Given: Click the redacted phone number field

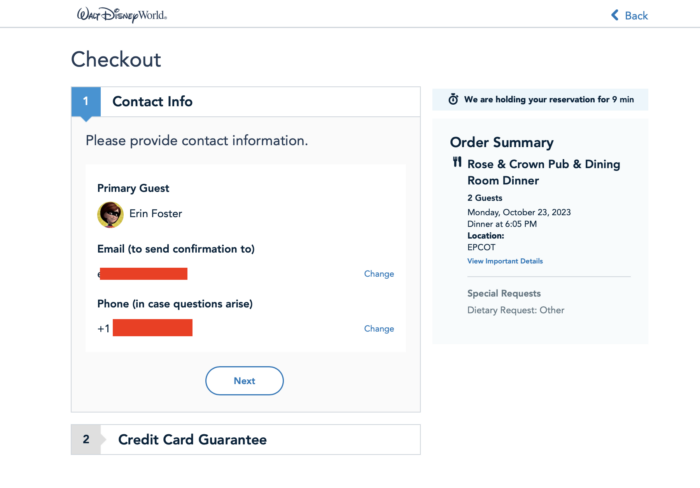Looking at the screenshot, I should coord(152,328).
